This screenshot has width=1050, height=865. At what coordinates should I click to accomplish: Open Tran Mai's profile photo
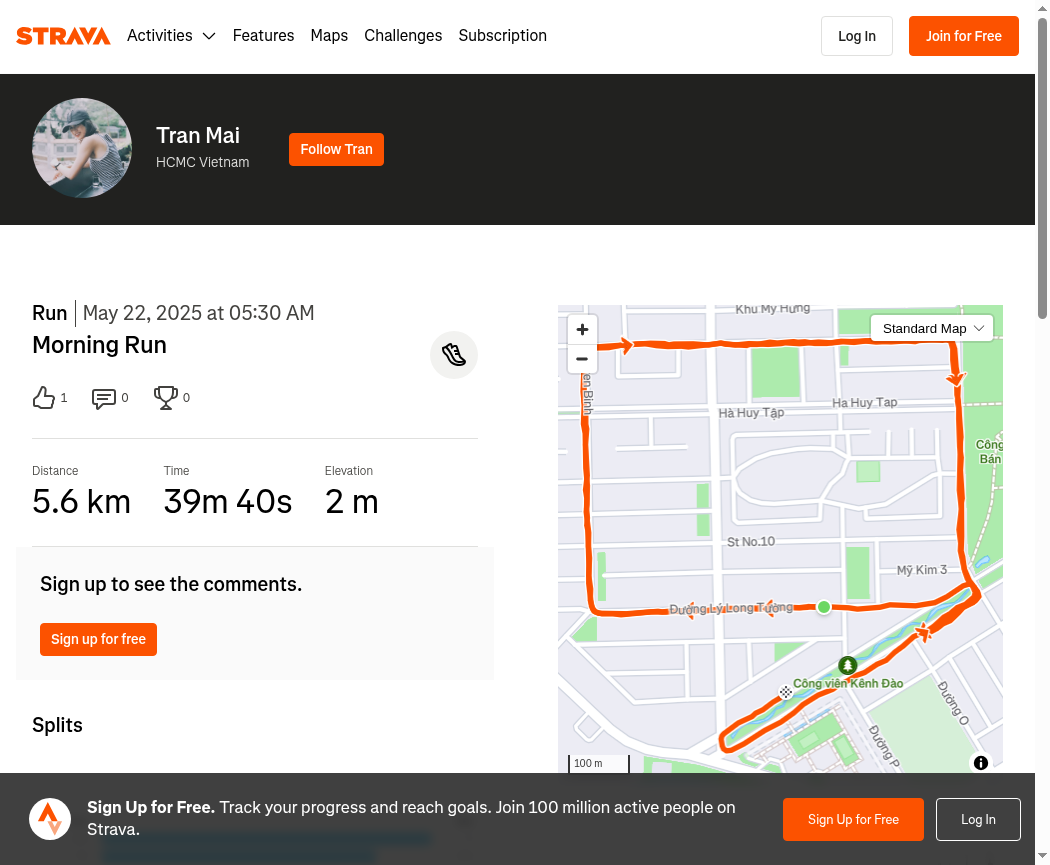(x=82, y=148)
